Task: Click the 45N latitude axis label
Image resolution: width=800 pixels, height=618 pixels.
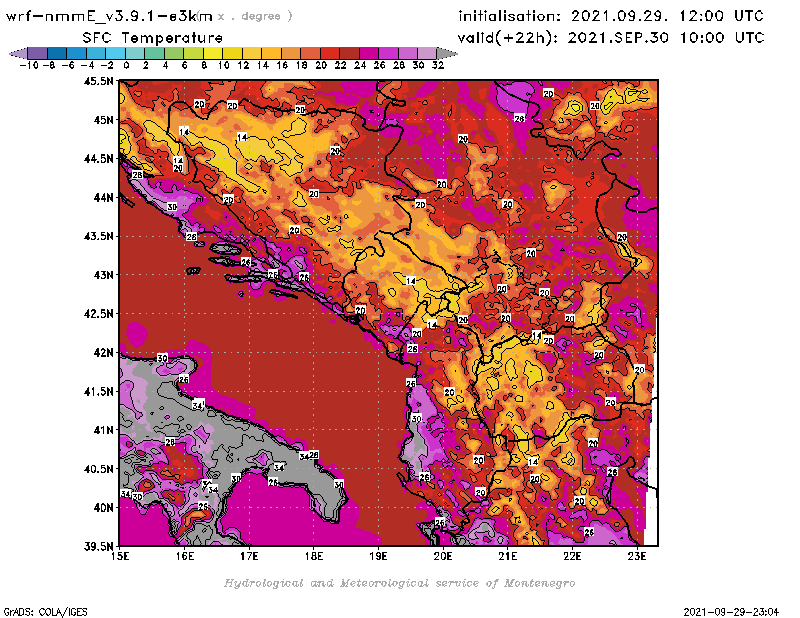Action: 103,120
